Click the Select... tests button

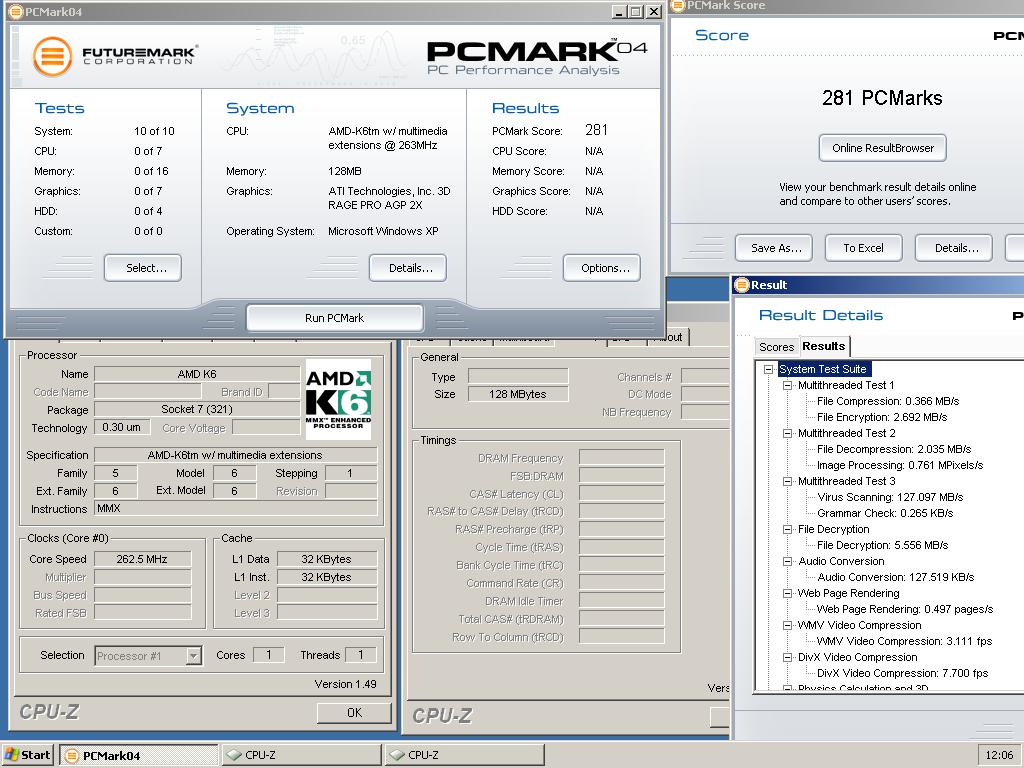click(143, 268)
